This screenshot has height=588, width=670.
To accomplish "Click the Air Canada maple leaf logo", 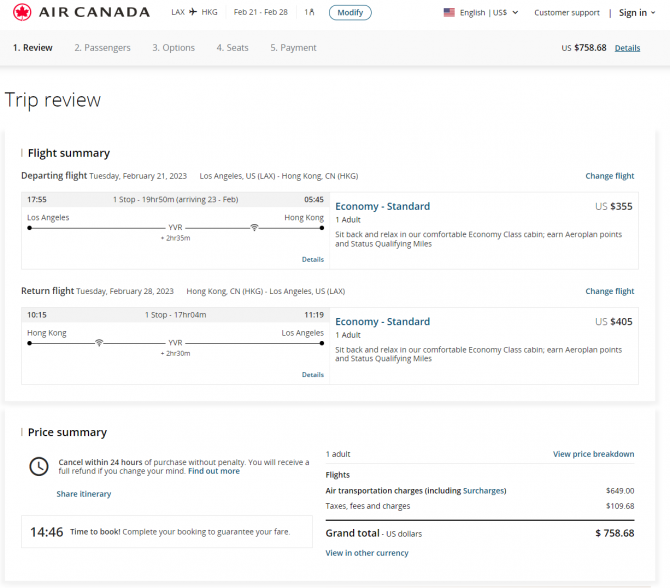I will pos(22,12).
